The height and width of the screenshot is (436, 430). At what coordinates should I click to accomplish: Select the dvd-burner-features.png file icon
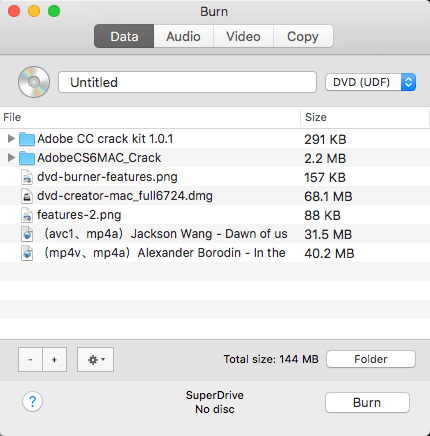pos(27,177)
